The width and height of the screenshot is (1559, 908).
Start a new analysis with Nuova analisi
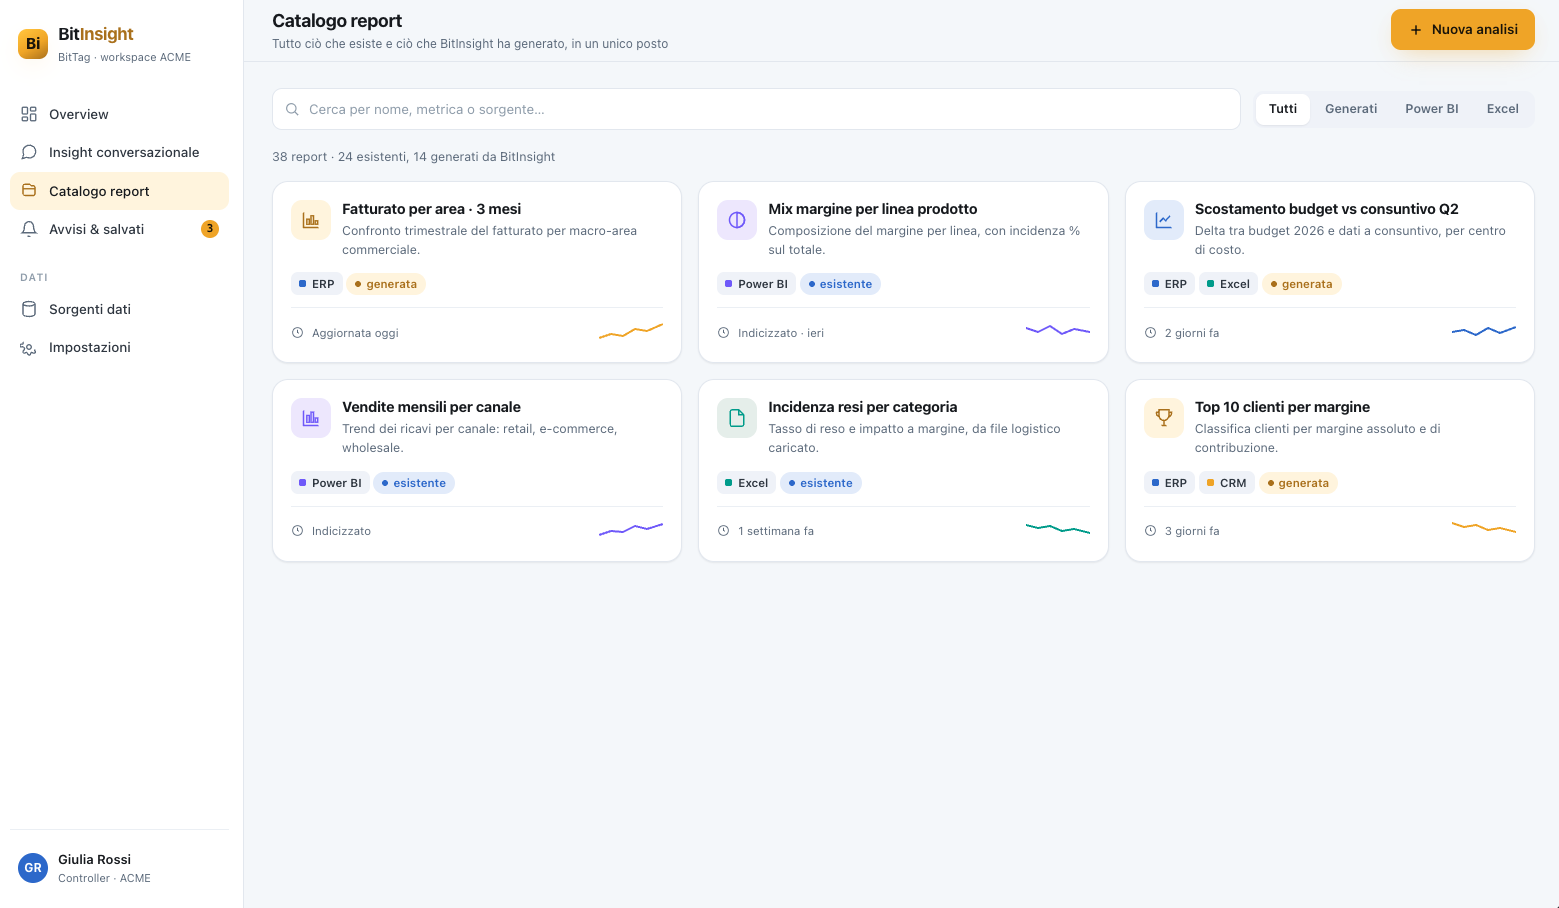click(x=1463, y=30)
